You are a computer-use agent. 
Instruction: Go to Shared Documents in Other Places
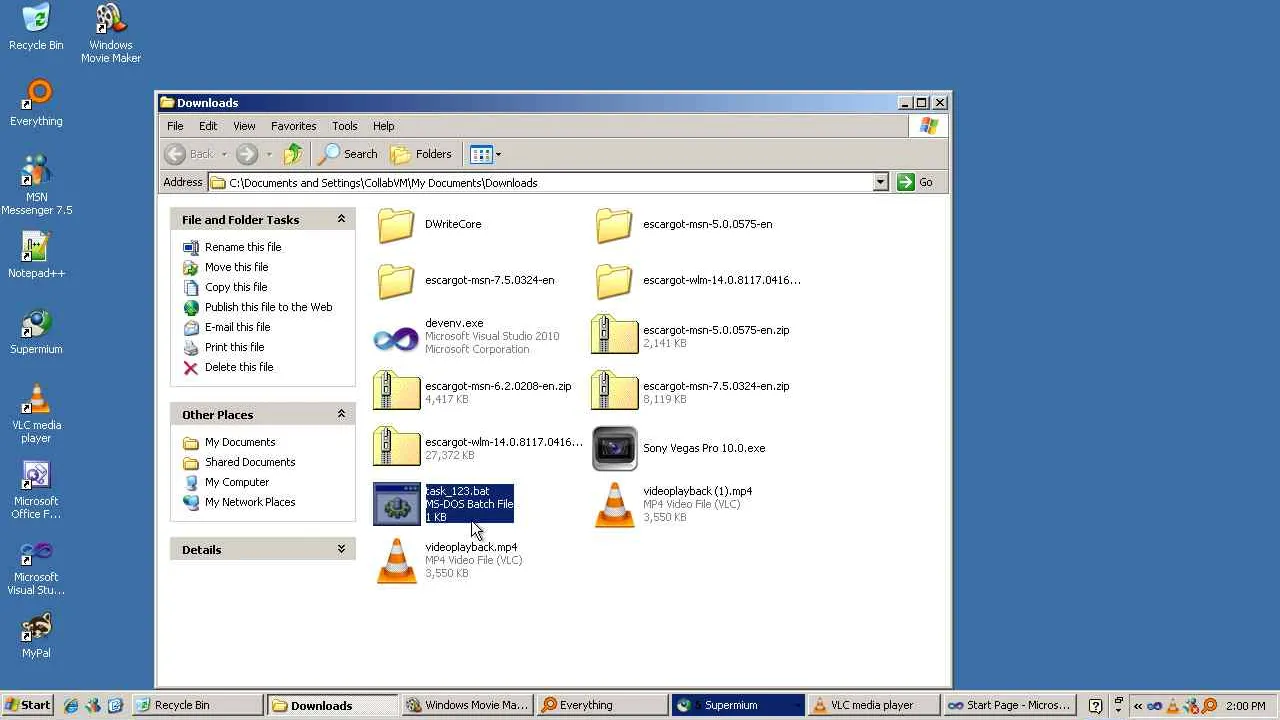[x=250, y=462]
